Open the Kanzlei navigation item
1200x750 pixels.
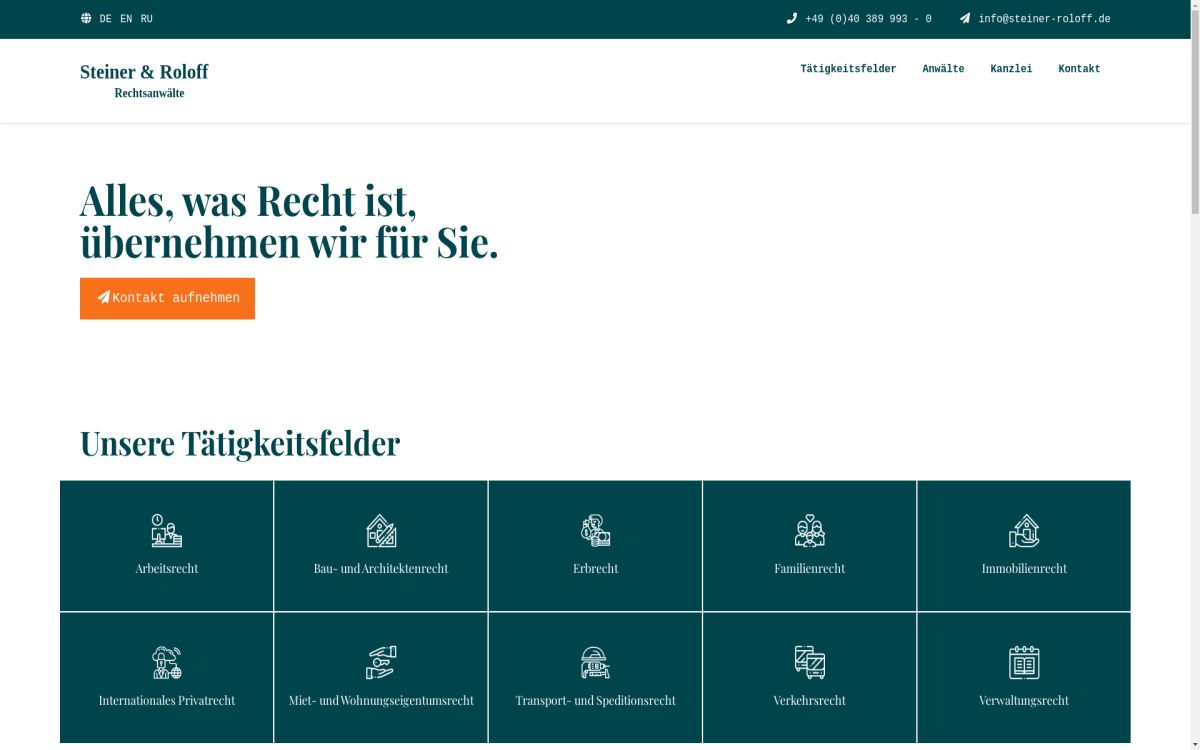[x=1011, y=68]
